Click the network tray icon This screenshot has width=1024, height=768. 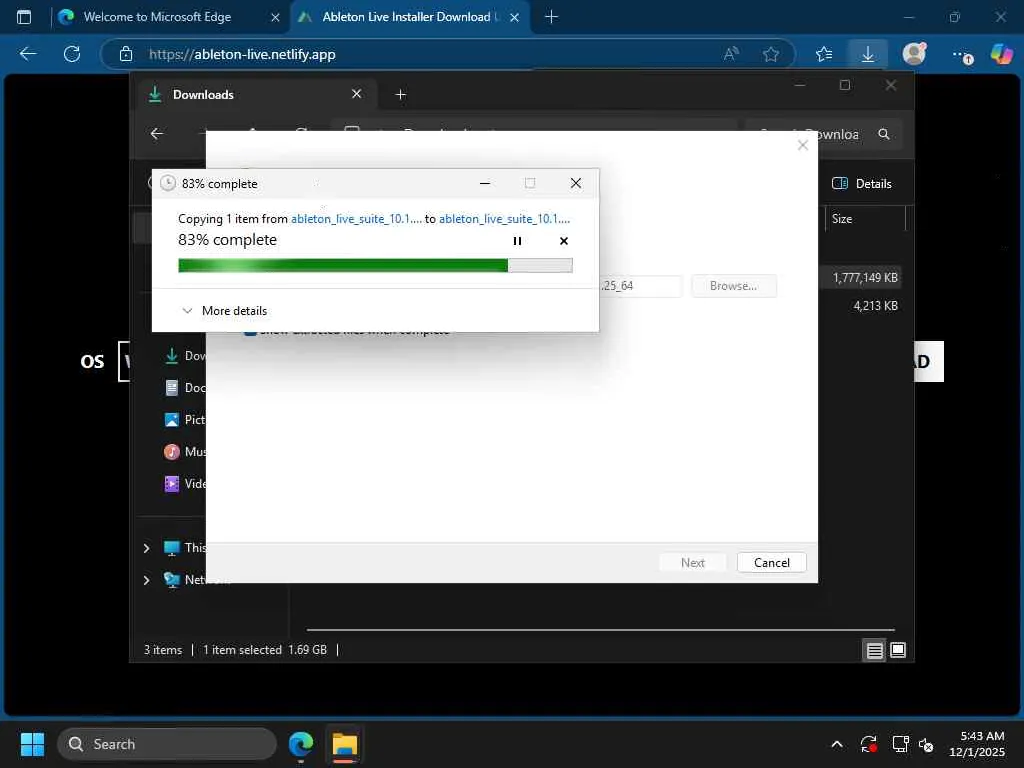point(900,744)
